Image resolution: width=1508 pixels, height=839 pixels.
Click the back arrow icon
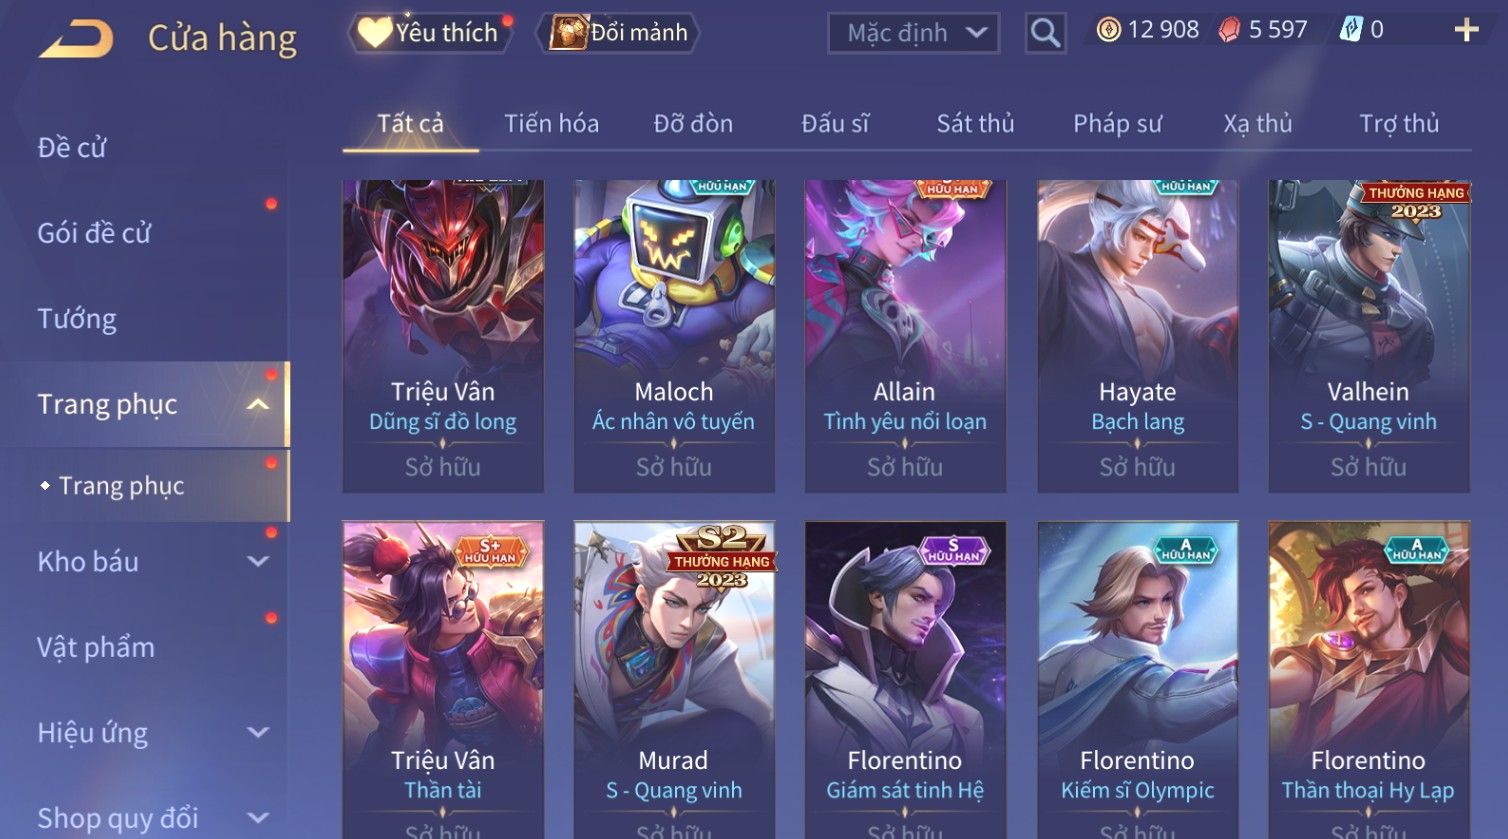(76, 38)
